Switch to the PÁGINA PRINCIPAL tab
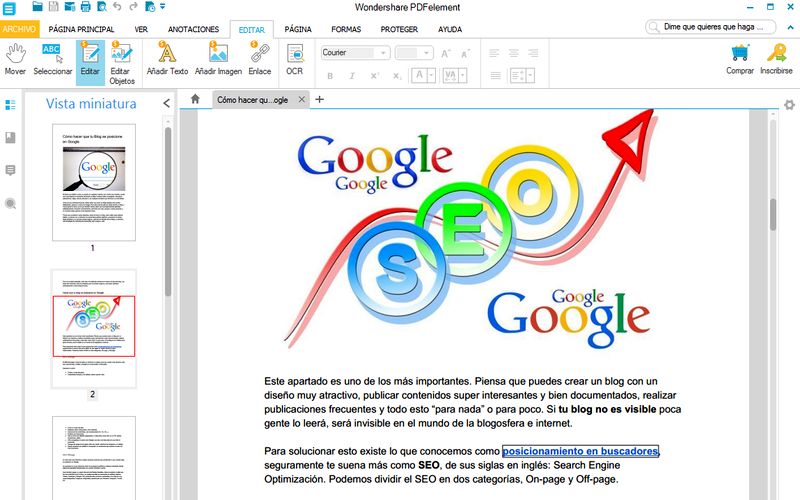The height and width of the screenshot is (500, 800). point(81,29)
